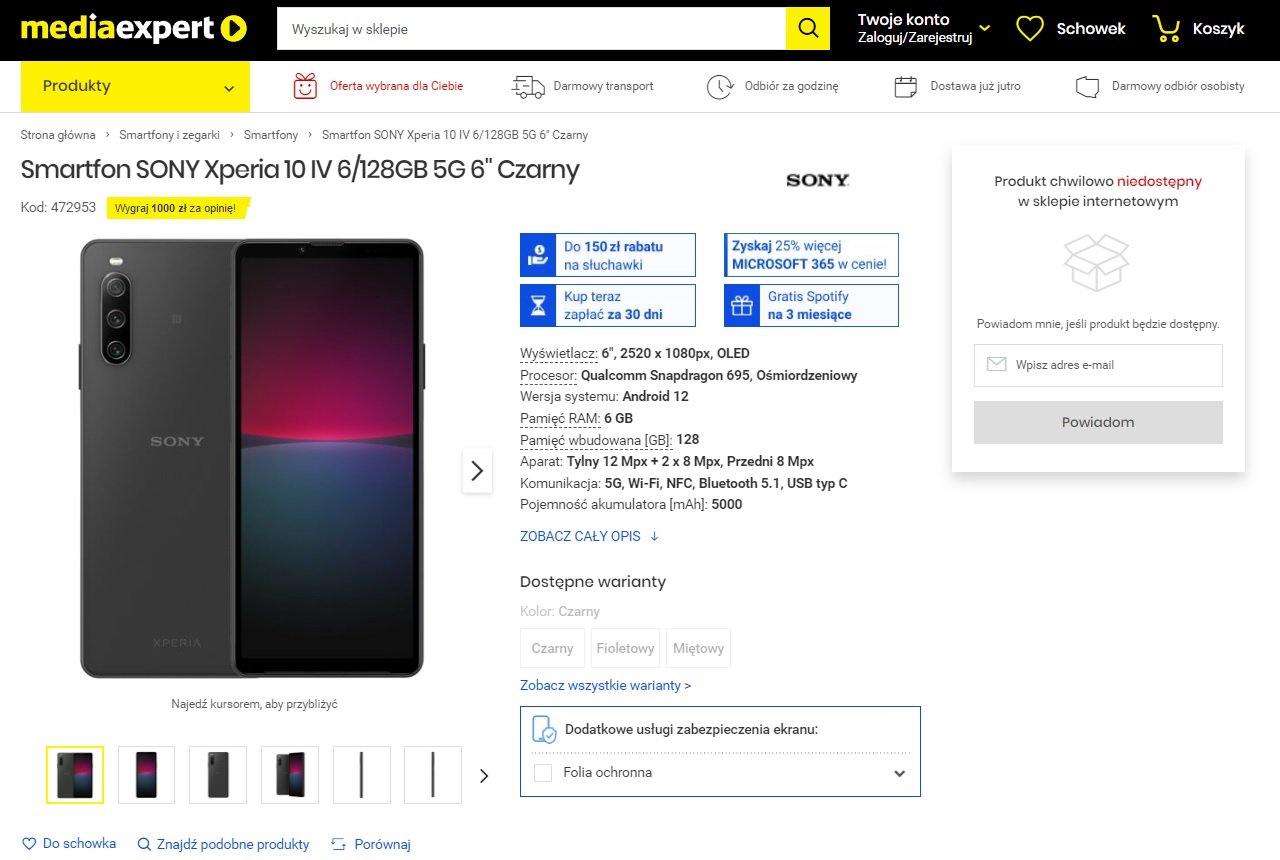
Task: Click the Dostawa już jutro calendar icon
Action: (x=906, y=86)
